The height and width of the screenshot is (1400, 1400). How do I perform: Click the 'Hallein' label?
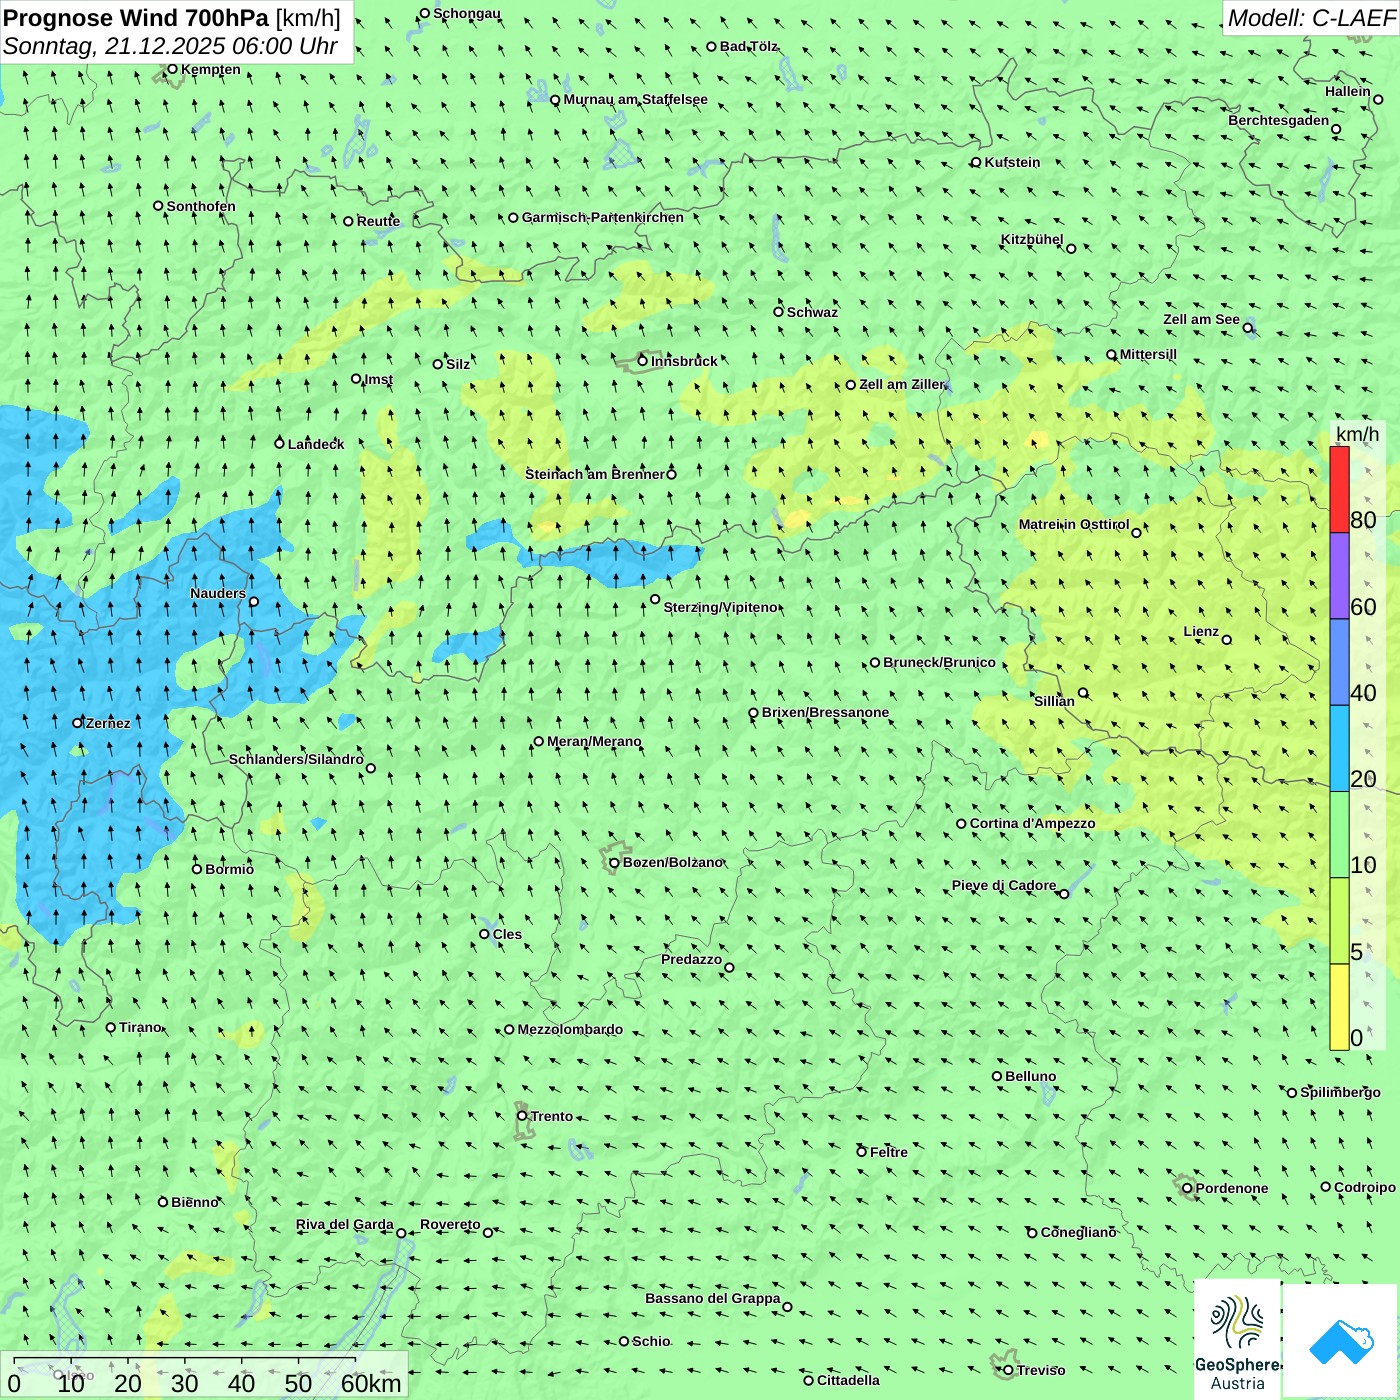(x=1348, y=91)
